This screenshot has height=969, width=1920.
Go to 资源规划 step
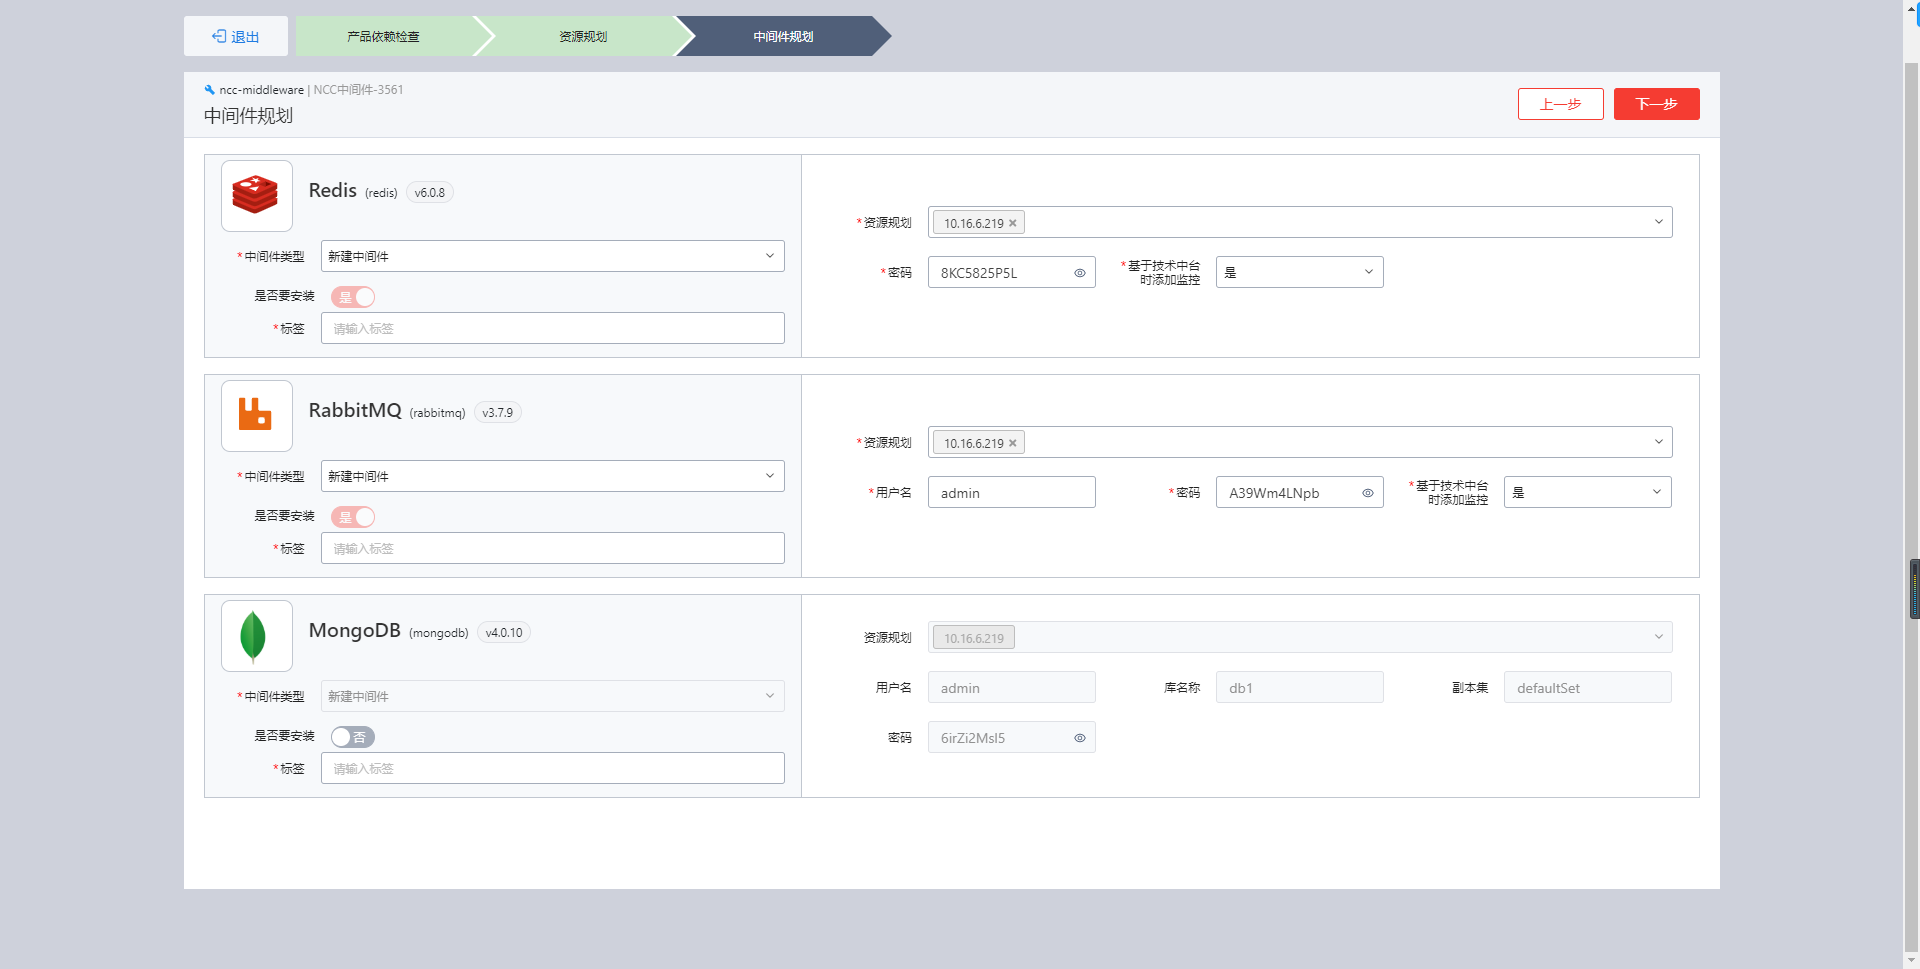[x=583, y=36]
